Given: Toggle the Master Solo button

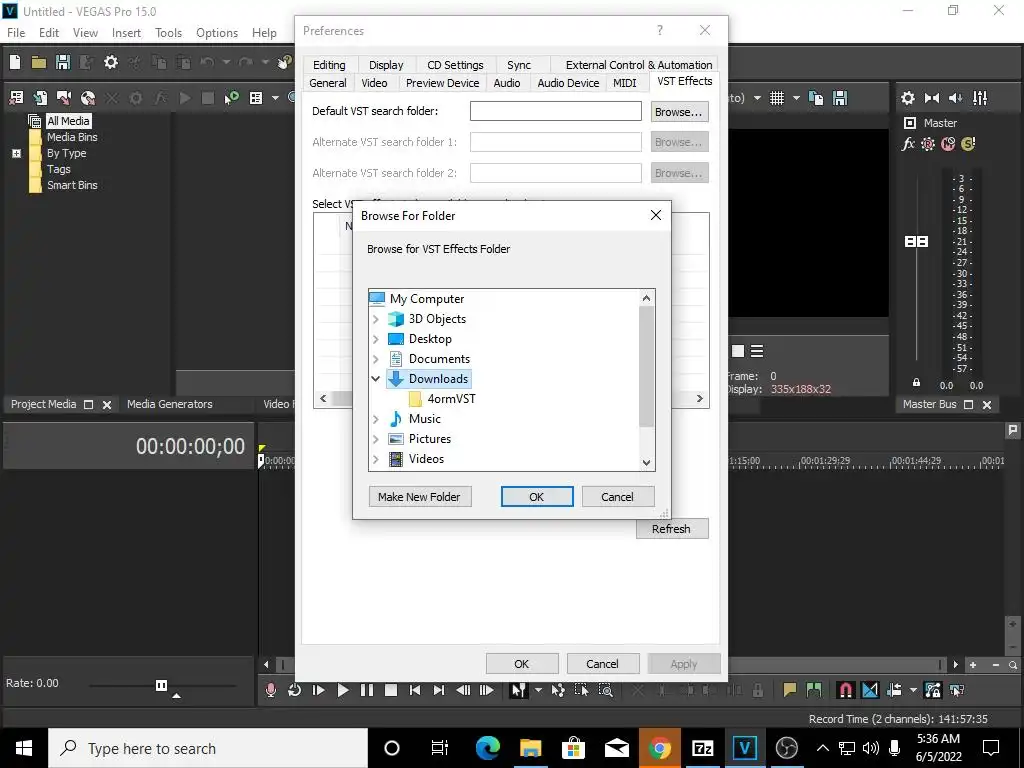Looking at the screenshot, I should point(968,144).
